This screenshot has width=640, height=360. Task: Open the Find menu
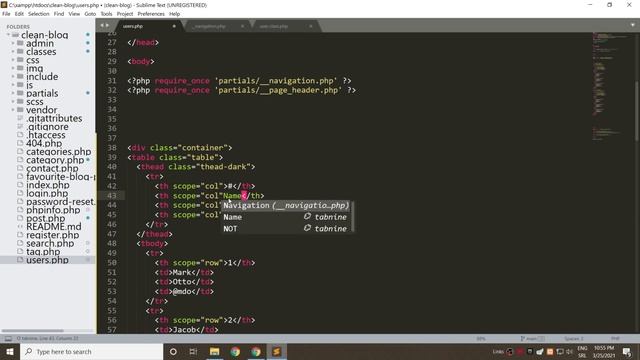59,14
